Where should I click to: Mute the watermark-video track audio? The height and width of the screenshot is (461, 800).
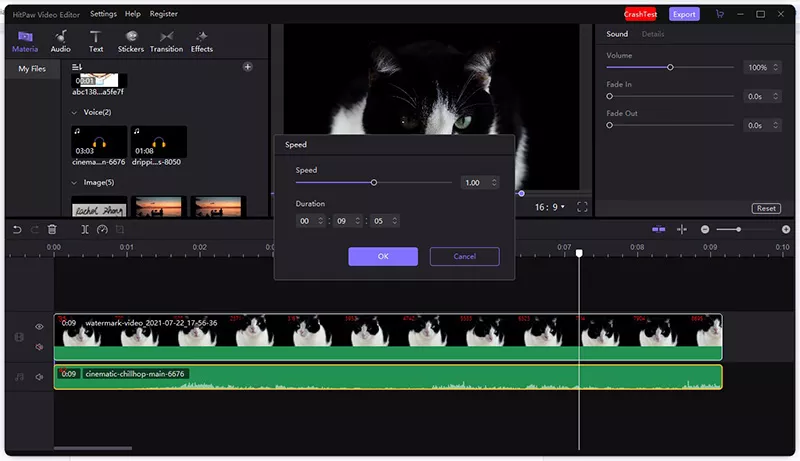(x=40, y=347)
